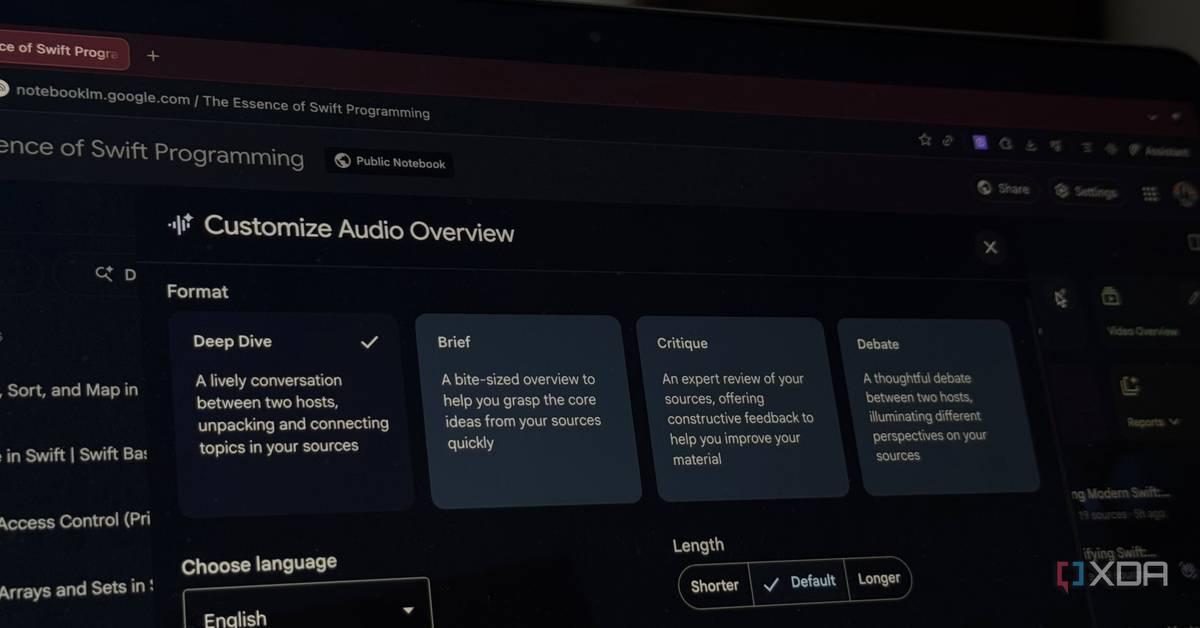Open notebook Settings
This screenshot has height=628, width=1200.
click(x=1085, y=191)
